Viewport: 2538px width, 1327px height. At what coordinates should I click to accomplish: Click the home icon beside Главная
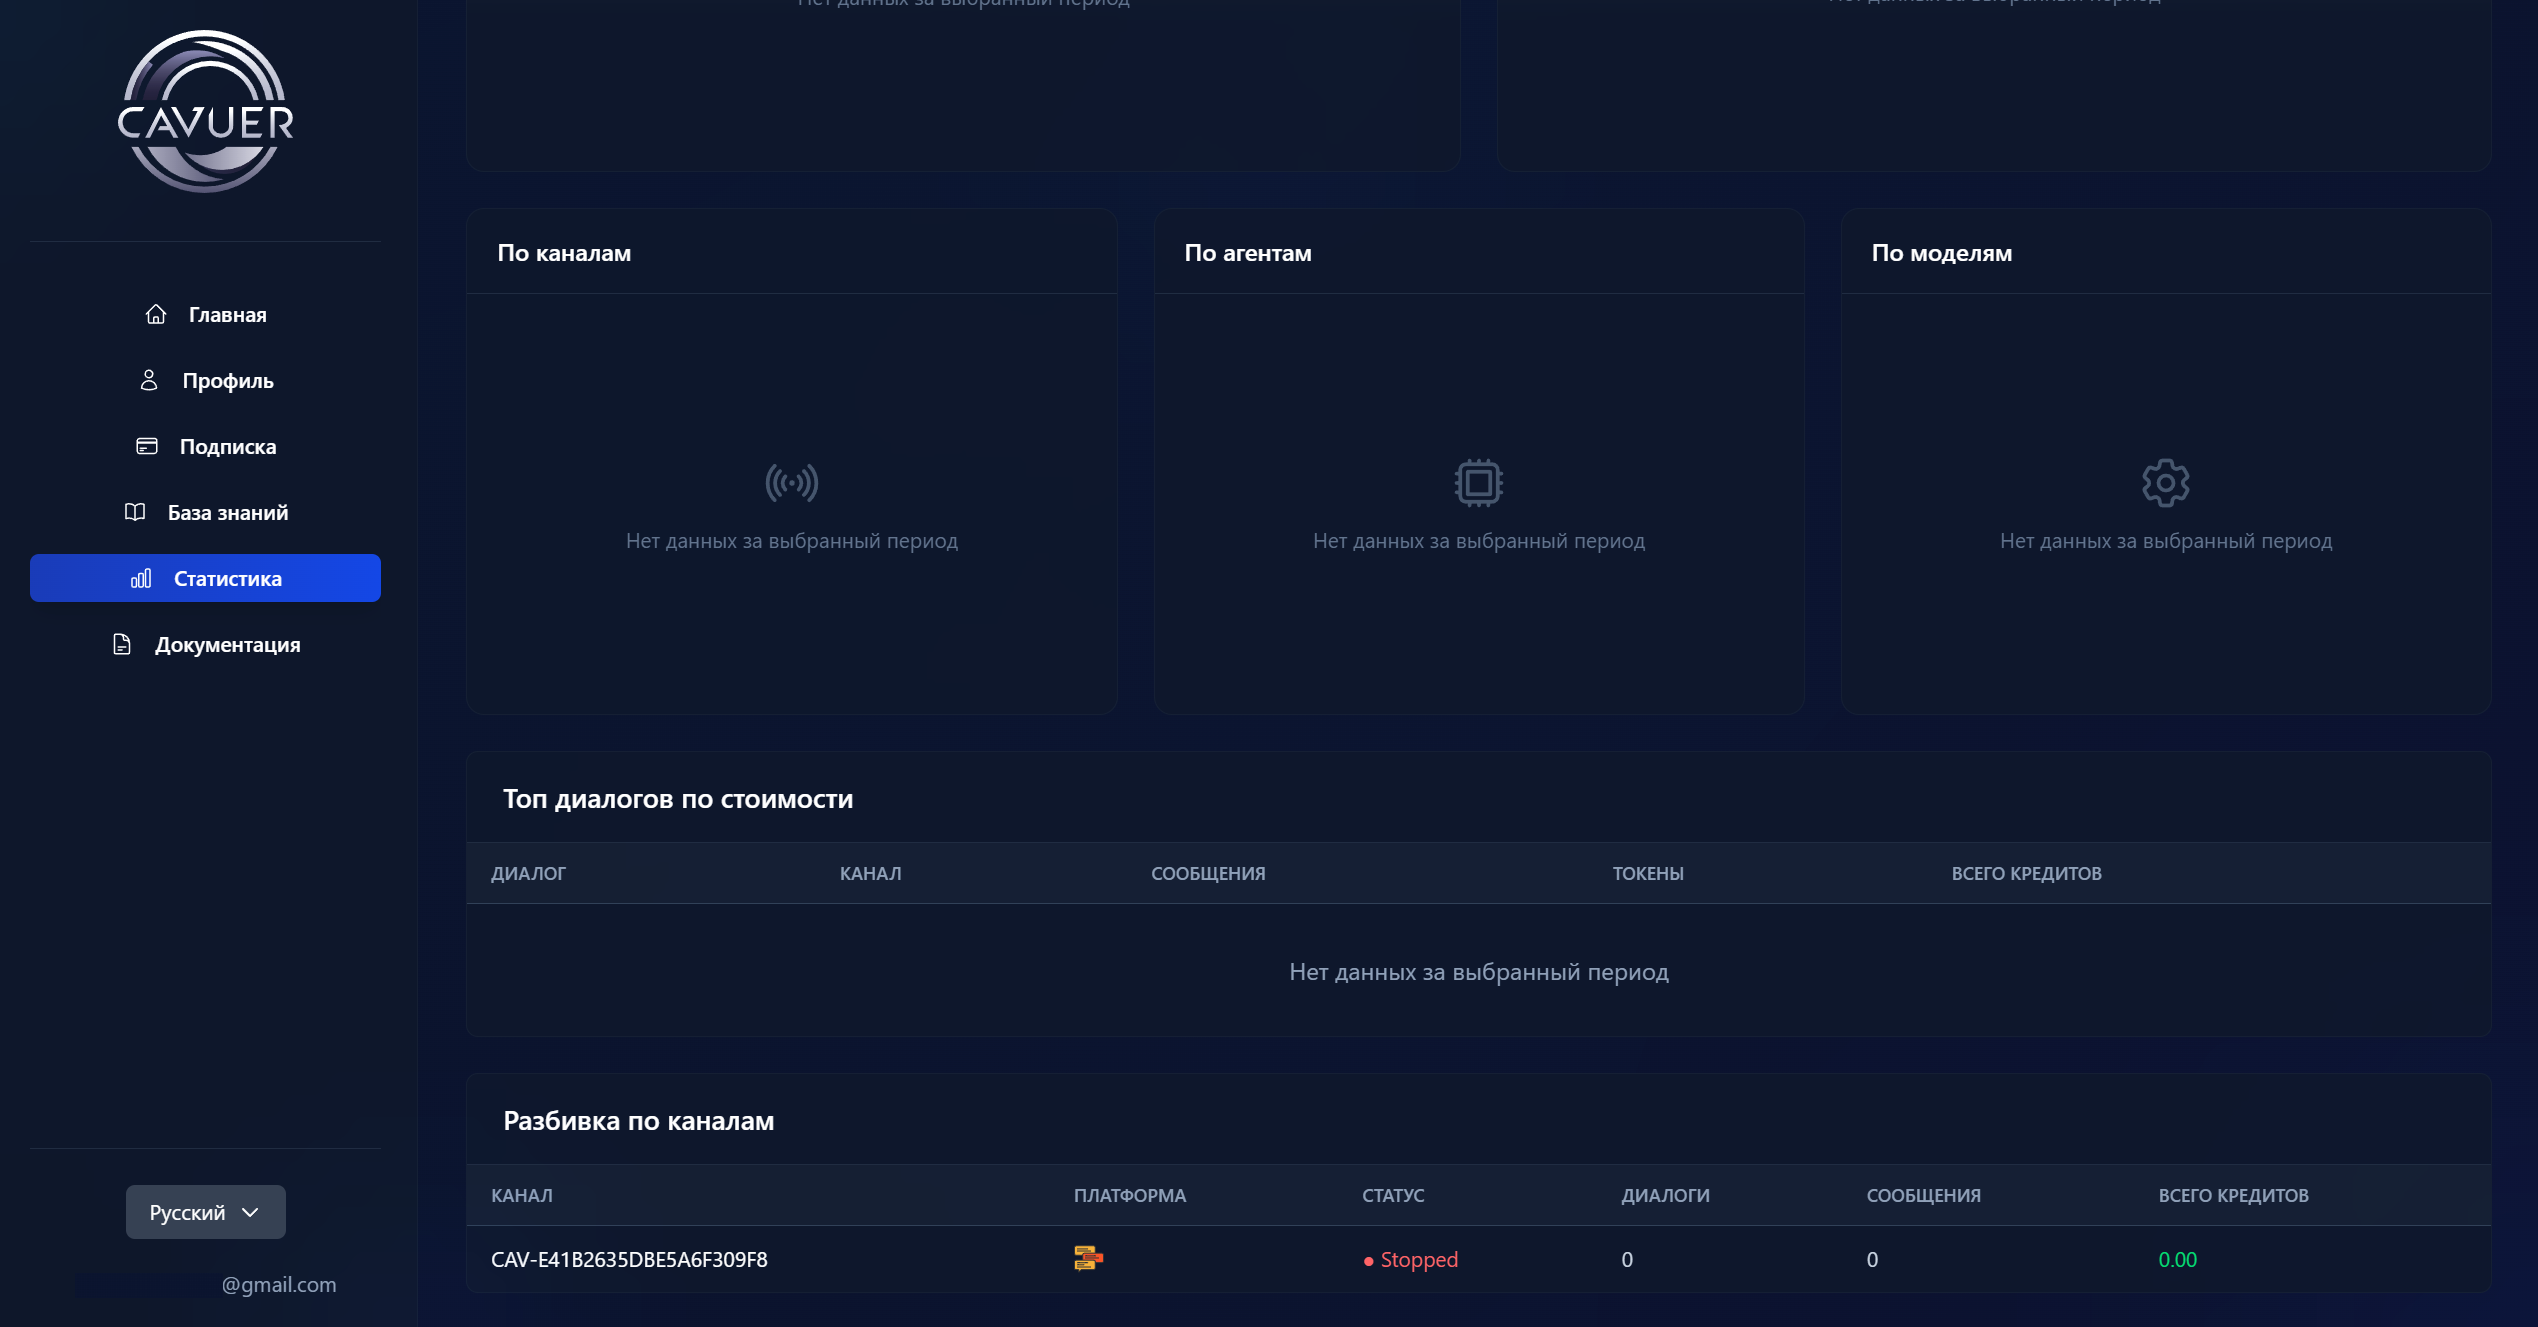tap(156, 314)
